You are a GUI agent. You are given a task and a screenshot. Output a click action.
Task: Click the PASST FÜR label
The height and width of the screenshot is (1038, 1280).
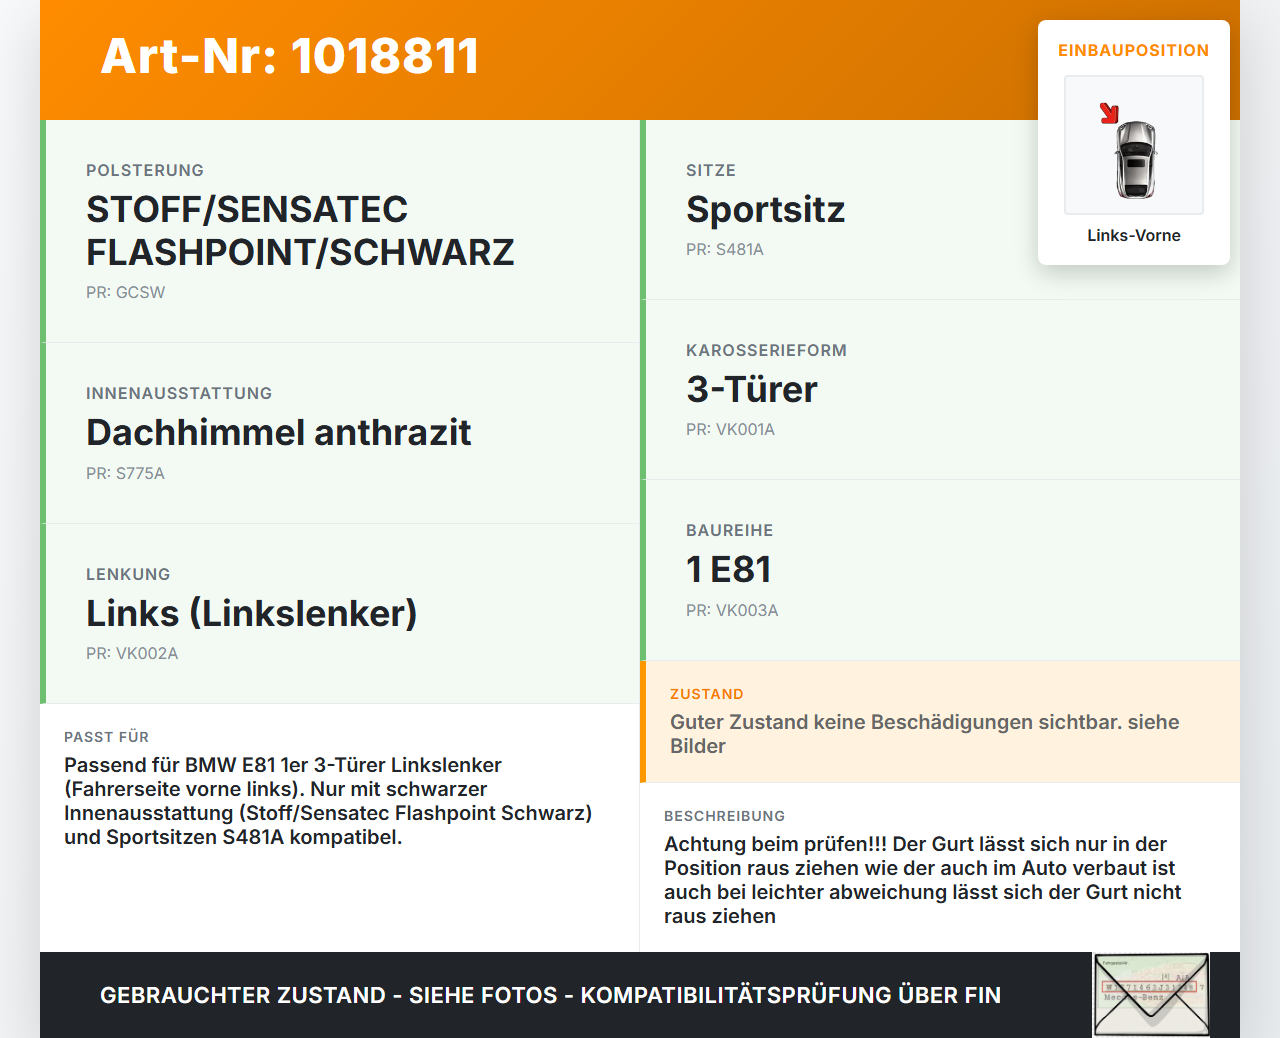106,737
